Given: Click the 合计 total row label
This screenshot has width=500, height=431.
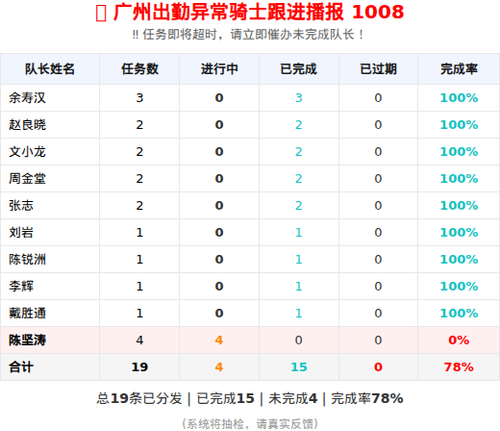Looking at the screenshot, I should pyautogui.click(x=21, y=367).
